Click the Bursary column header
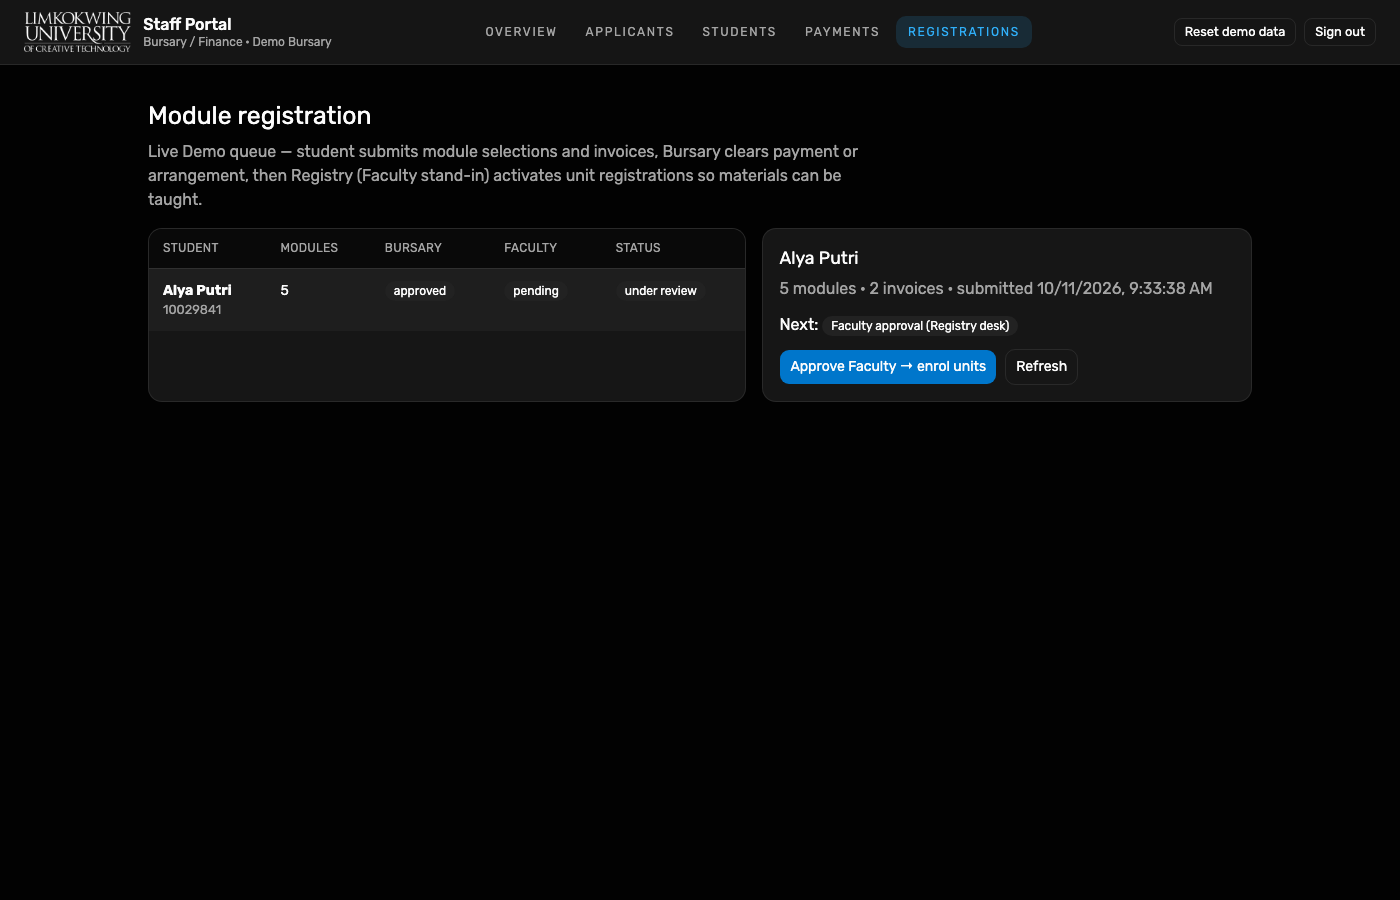1400x900 pixels. click(413, 248)
